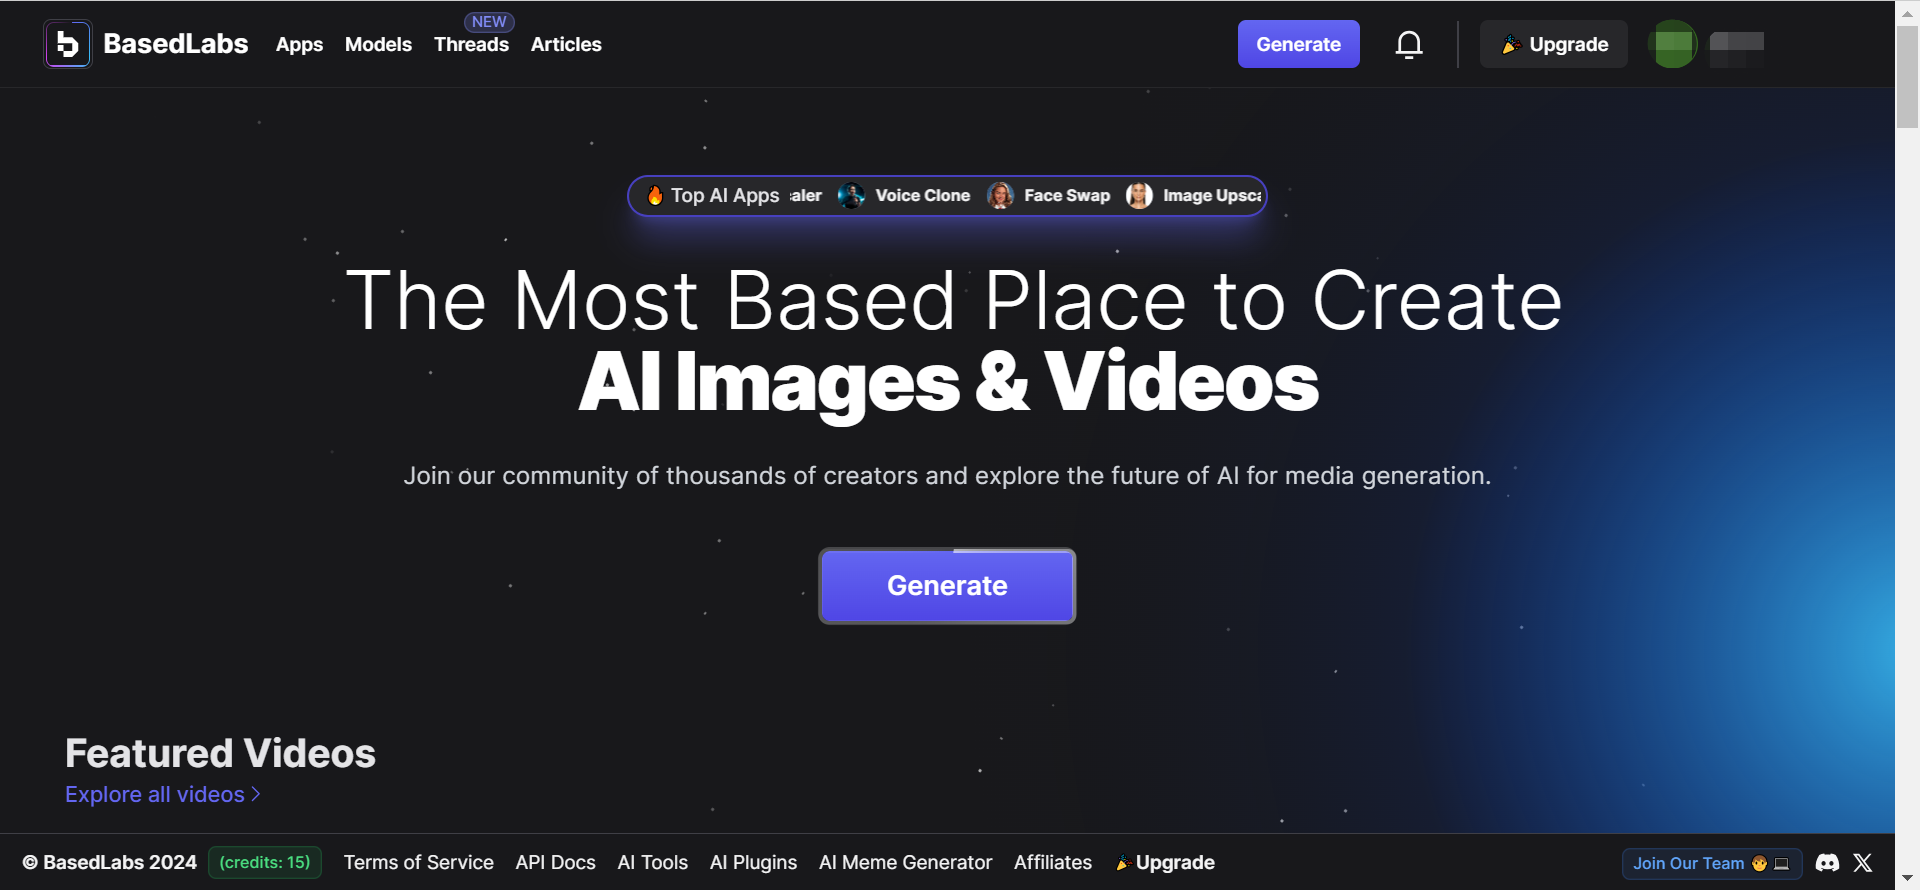This screenshot has height=890, width=1920.
Task: Click the page vertical scrollbar thumb
Action: click(x=1907, y=77)
